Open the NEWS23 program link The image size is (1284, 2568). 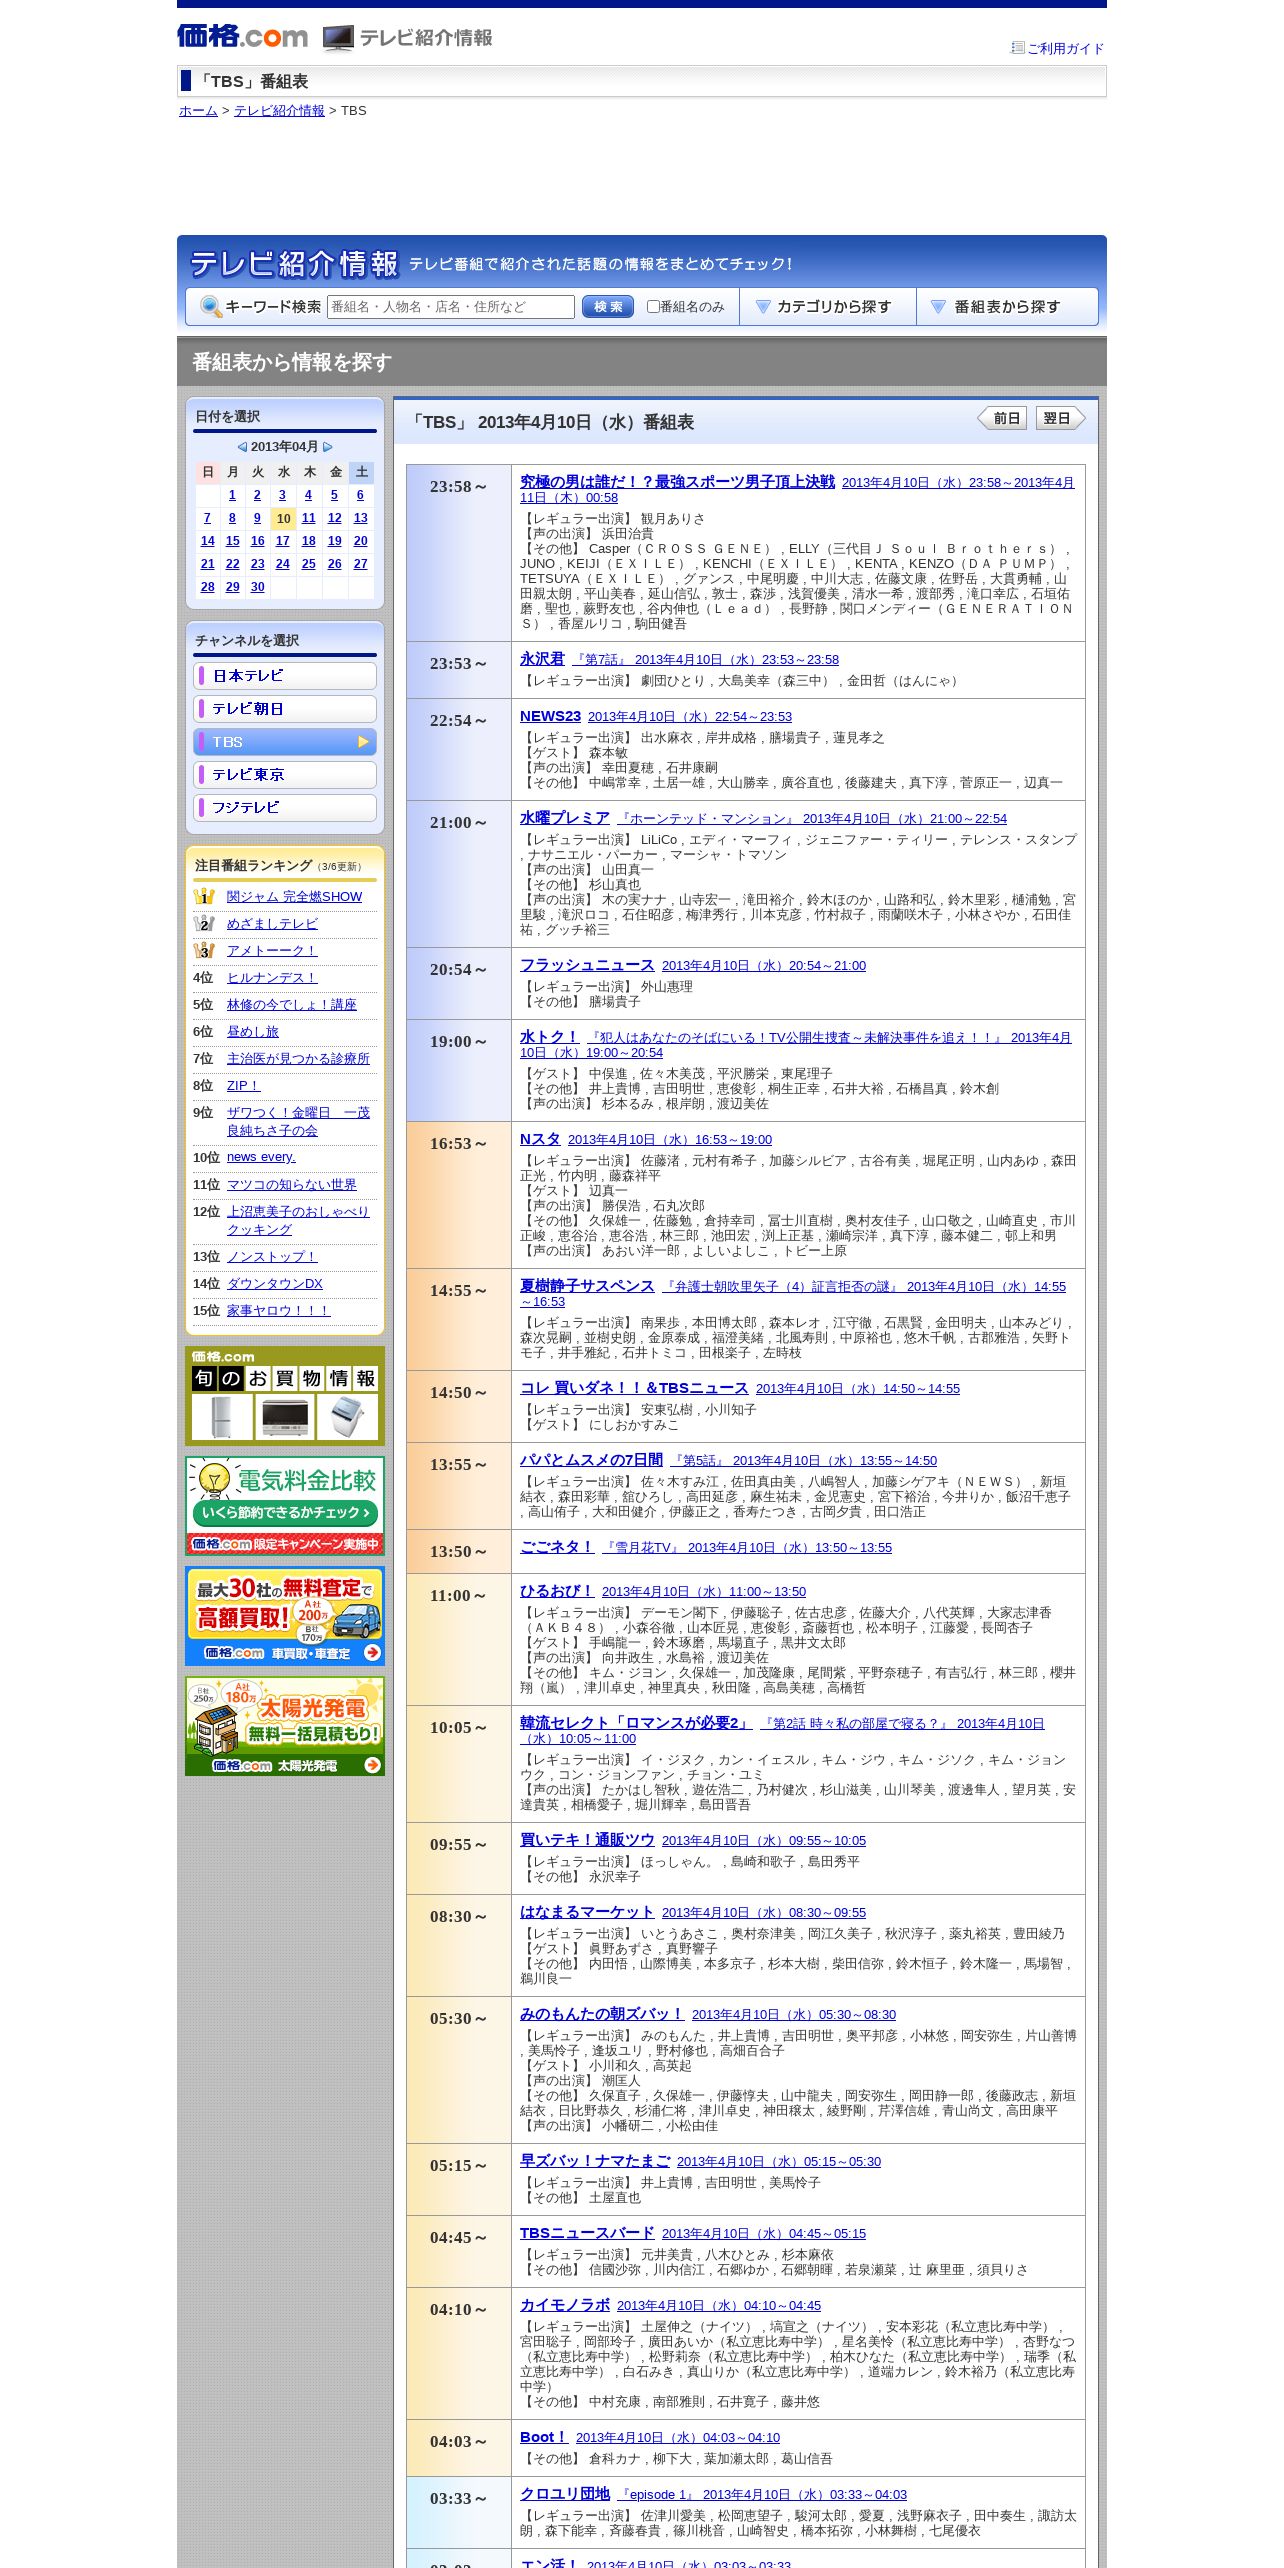coord(550,716)
